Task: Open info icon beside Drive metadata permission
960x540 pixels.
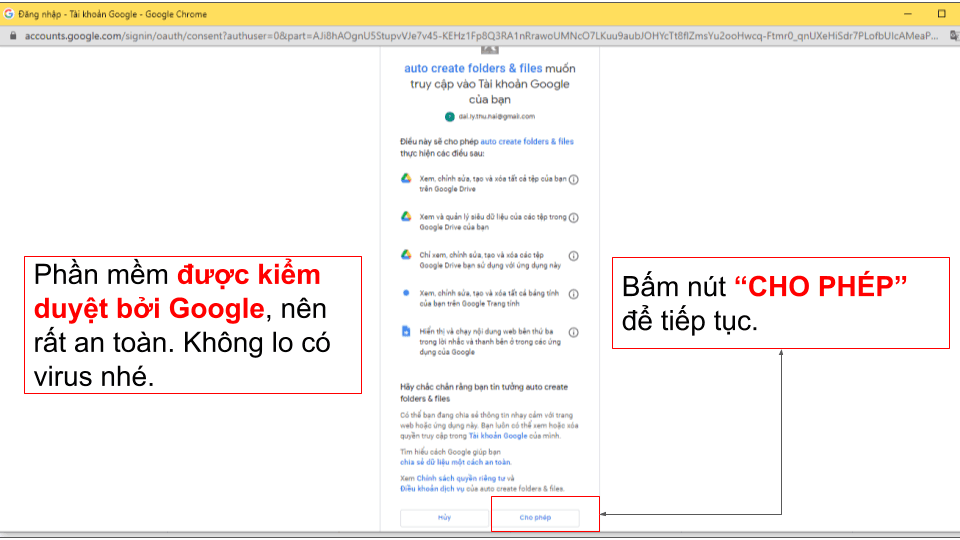Action: tap(574, 218)
